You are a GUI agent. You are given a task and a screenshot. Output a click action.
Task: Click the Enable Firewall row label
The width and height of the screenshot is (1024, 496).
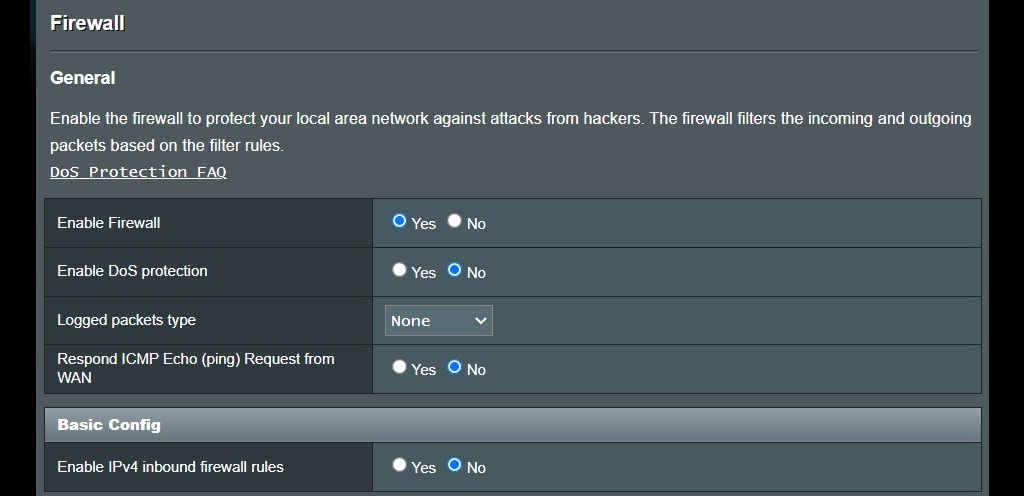coord(108,223)
